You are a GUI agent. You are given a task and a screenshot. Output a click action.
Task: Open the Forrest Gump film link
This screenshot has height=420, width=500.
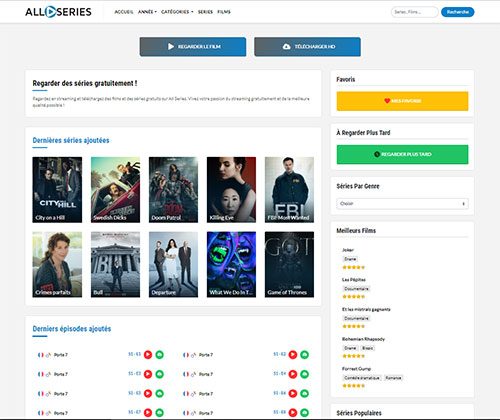356,369
